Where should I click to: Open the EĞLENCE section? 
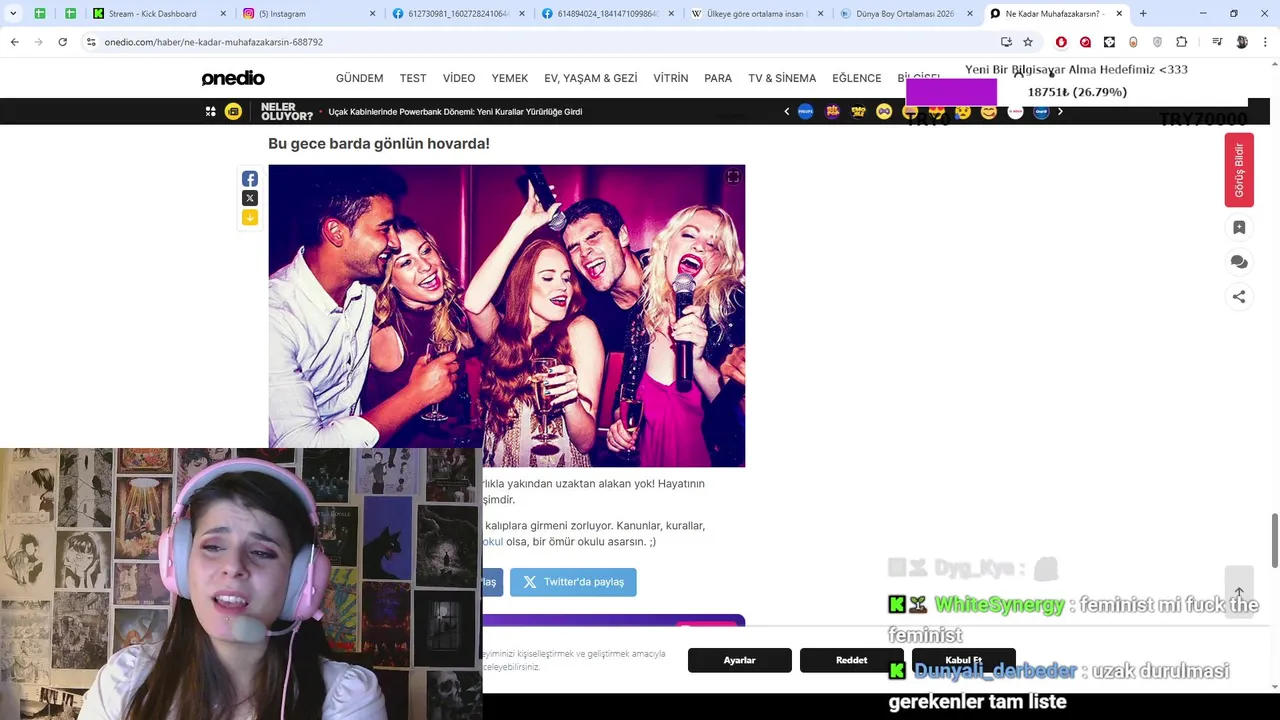(x=857, y=78)
